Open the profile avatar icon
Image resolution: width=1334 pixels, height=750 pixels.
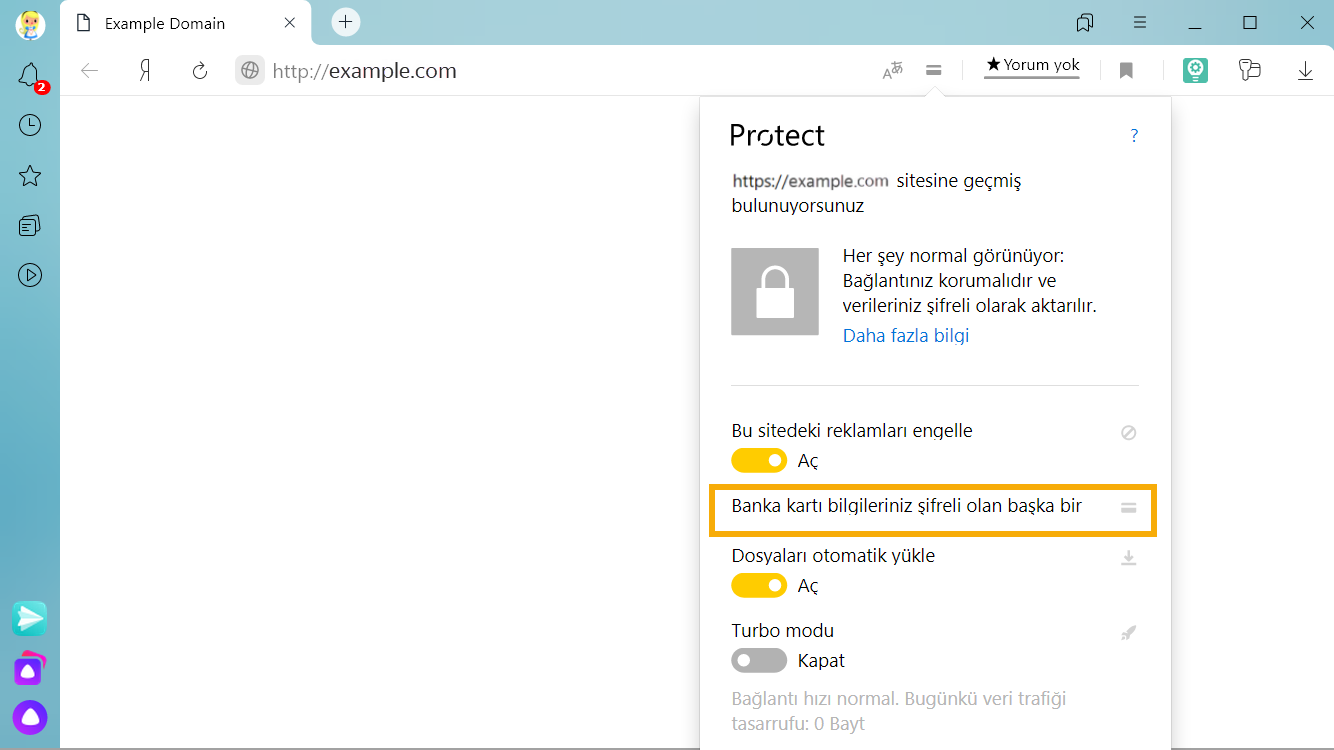(x=30, y=24)
